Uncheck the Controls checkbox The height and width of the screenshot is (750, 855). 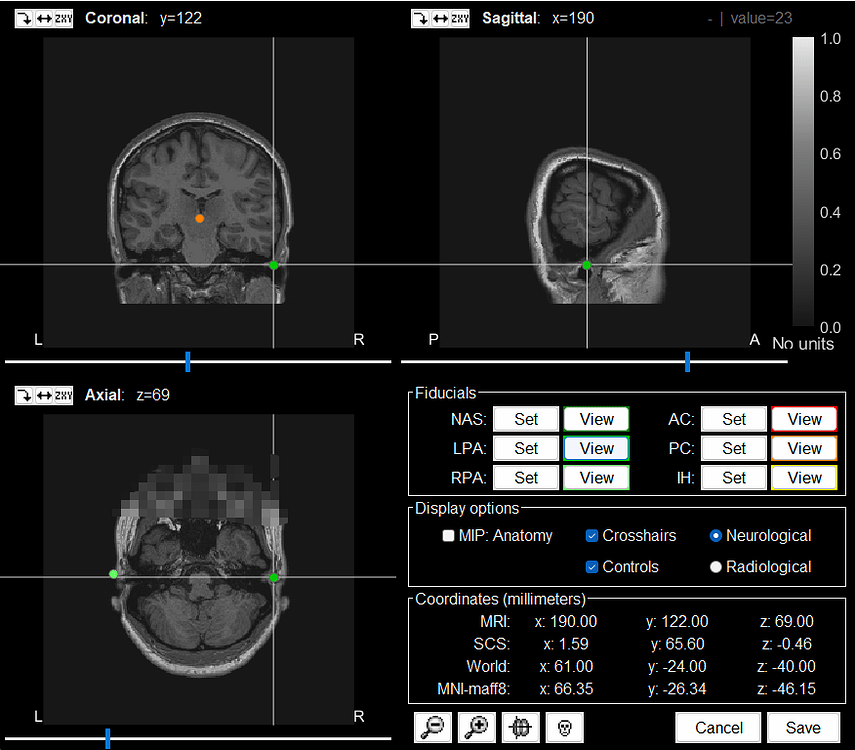(592, 567)
